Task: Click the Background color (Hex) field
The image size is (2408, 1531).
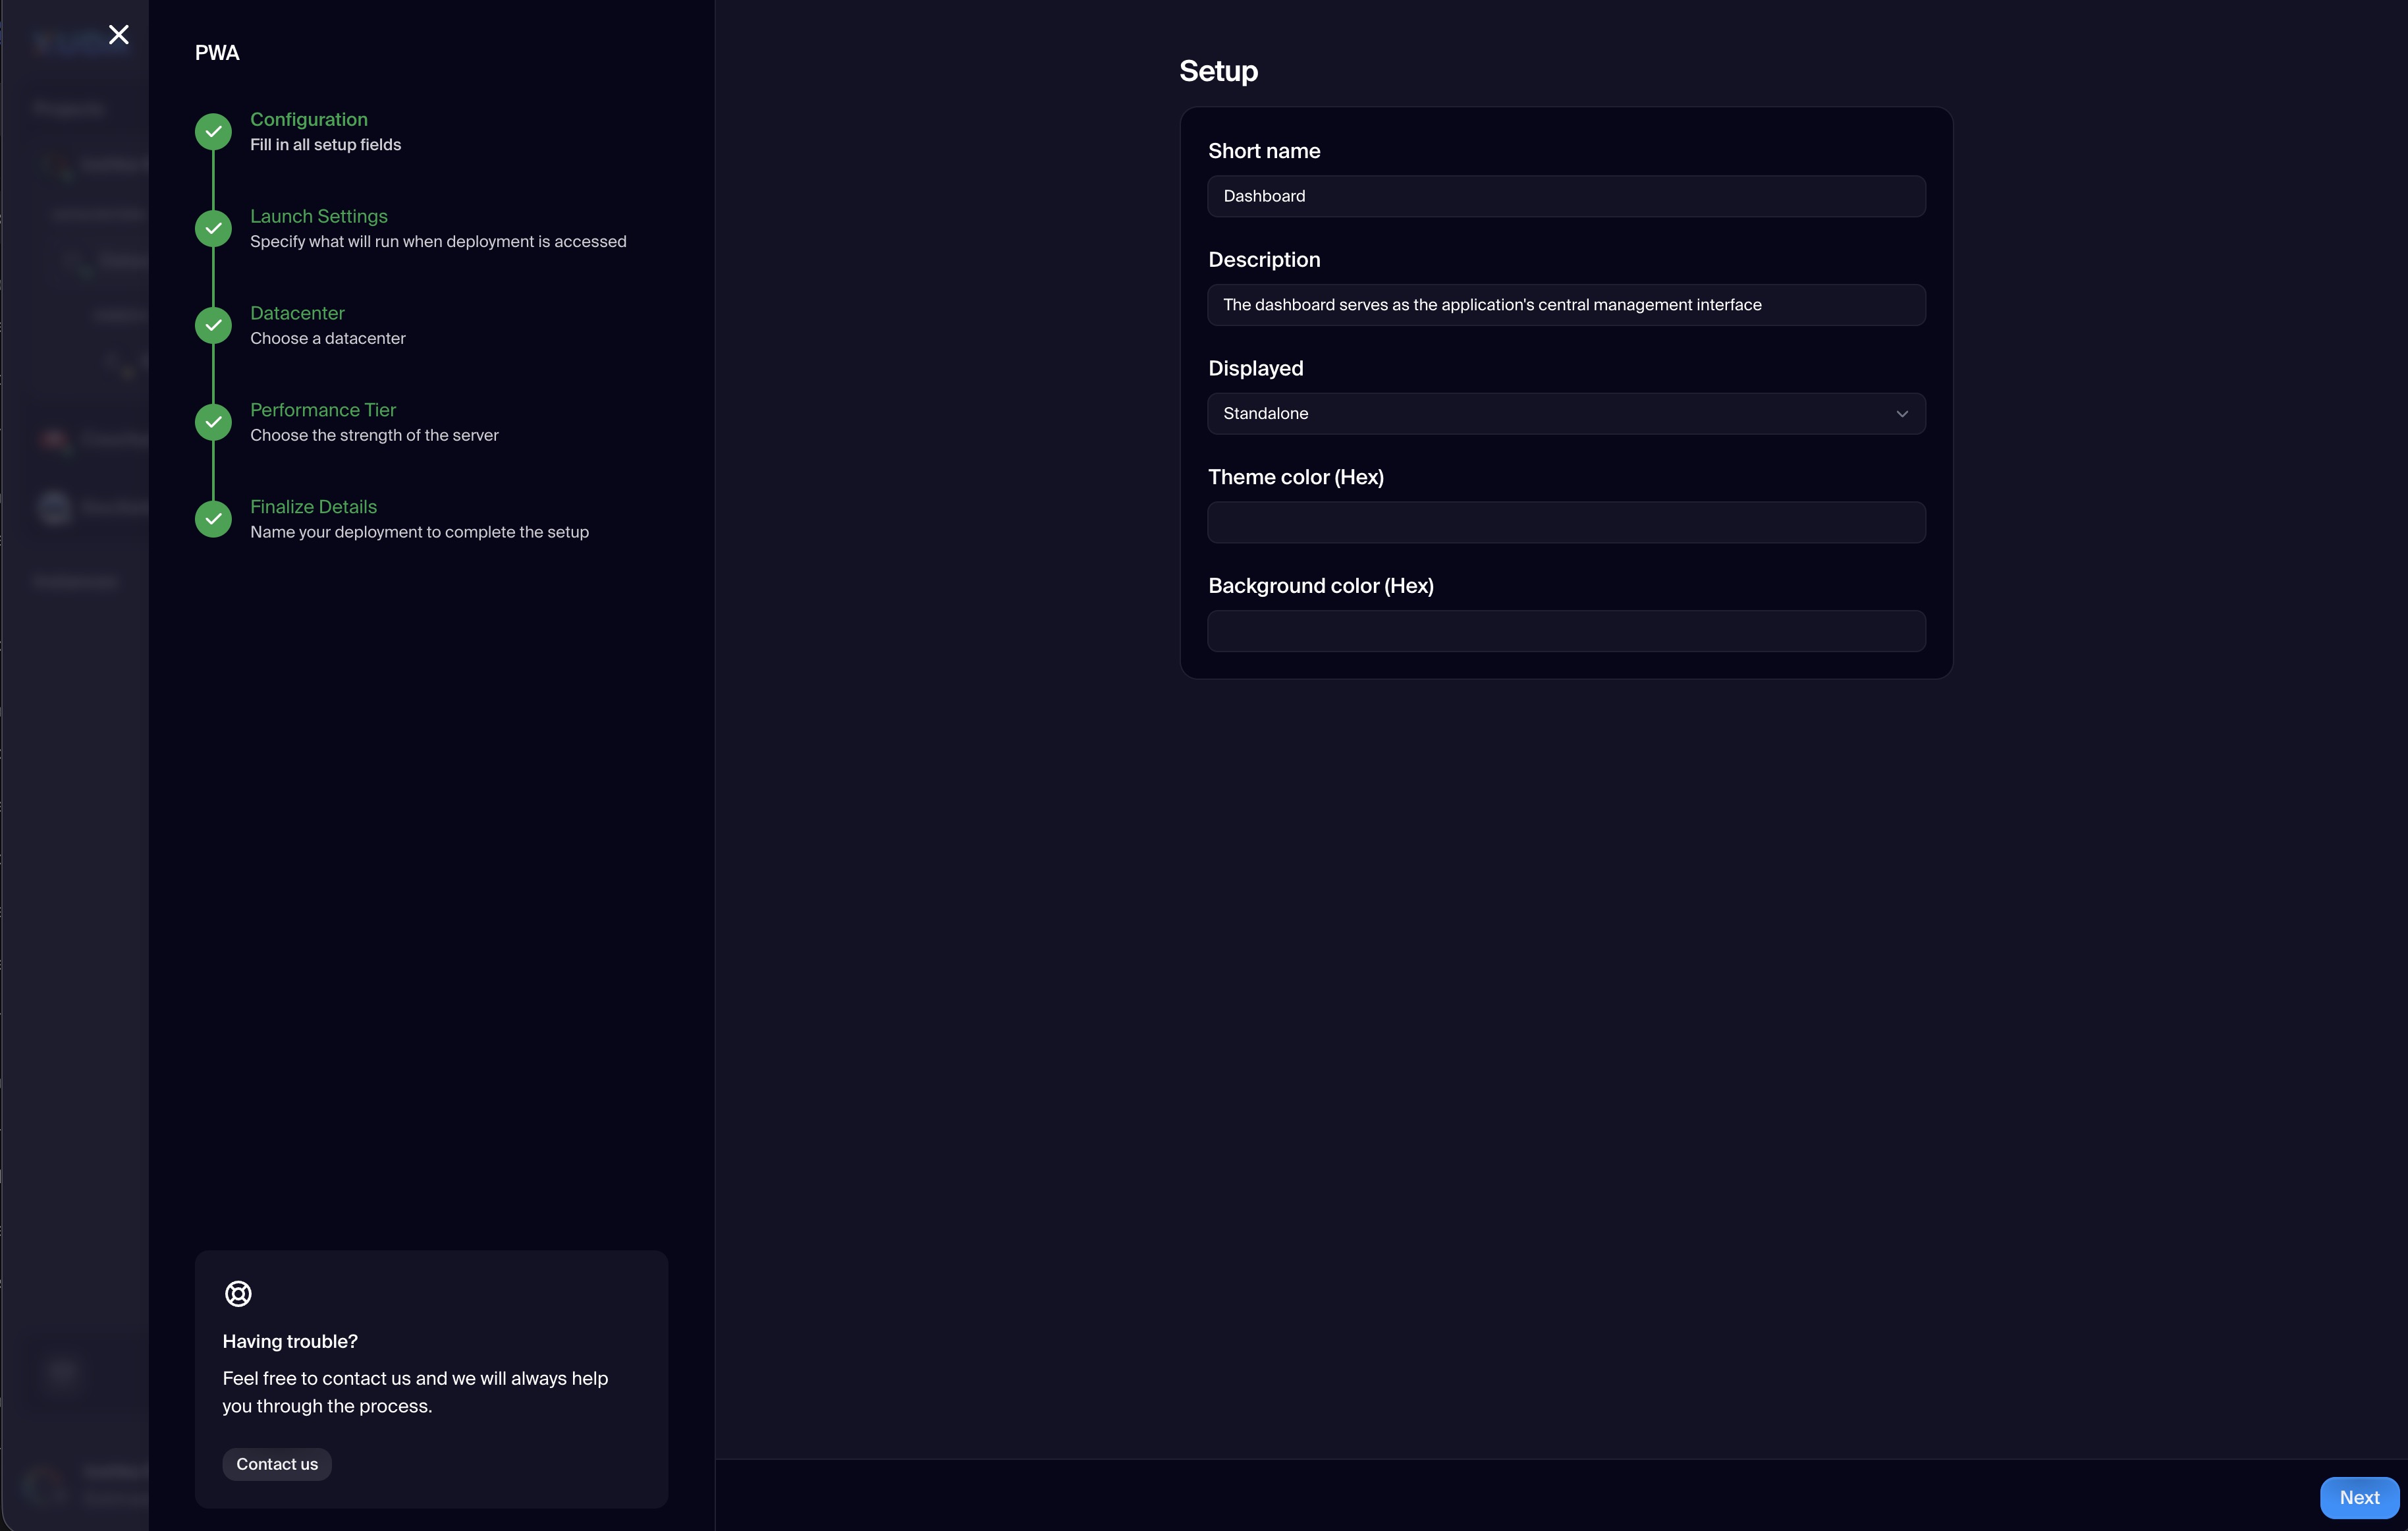Action: click(x=1566, y=631)
